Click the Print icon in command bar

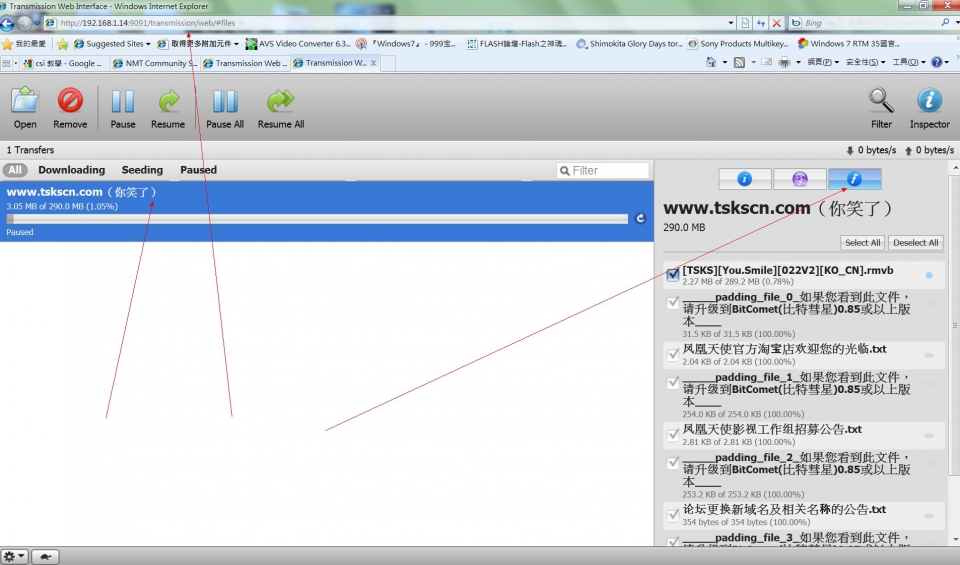coord(784,62)
